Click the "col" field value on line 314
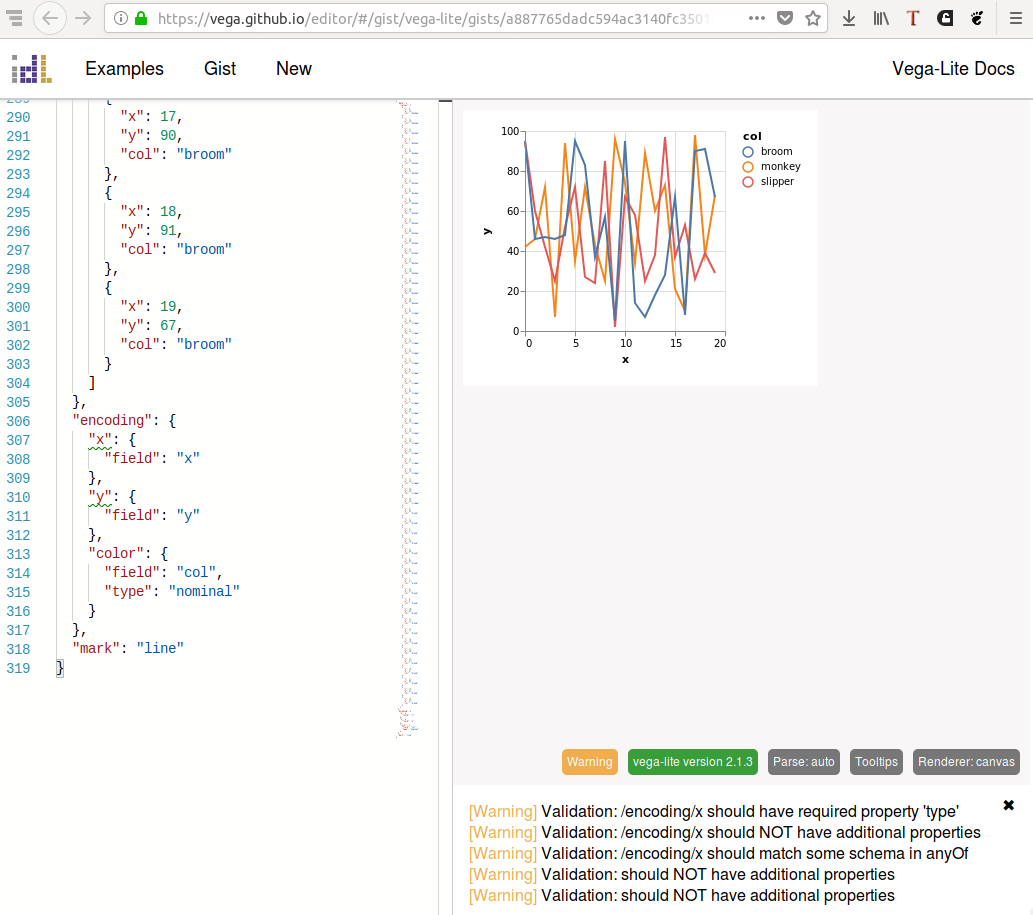 click(x=196, y=572)
